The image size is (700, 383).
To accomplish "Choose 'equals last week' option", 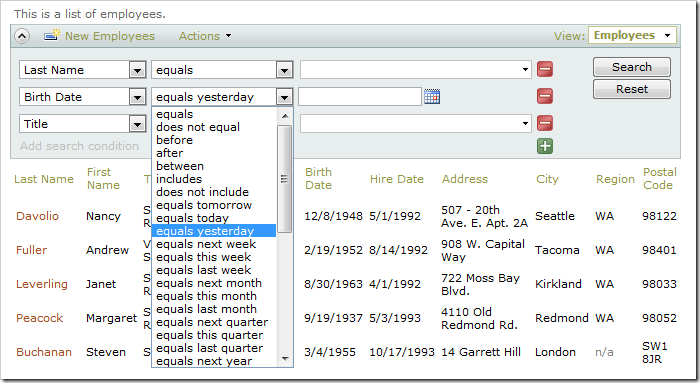I will point(214,270).
